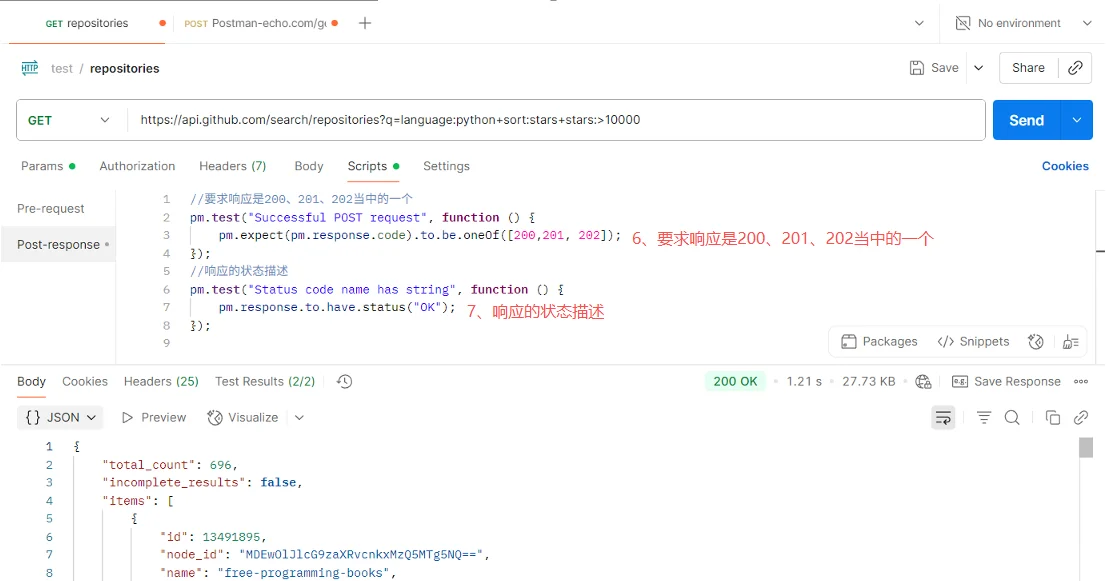Click the Share button

(1028, 68)
